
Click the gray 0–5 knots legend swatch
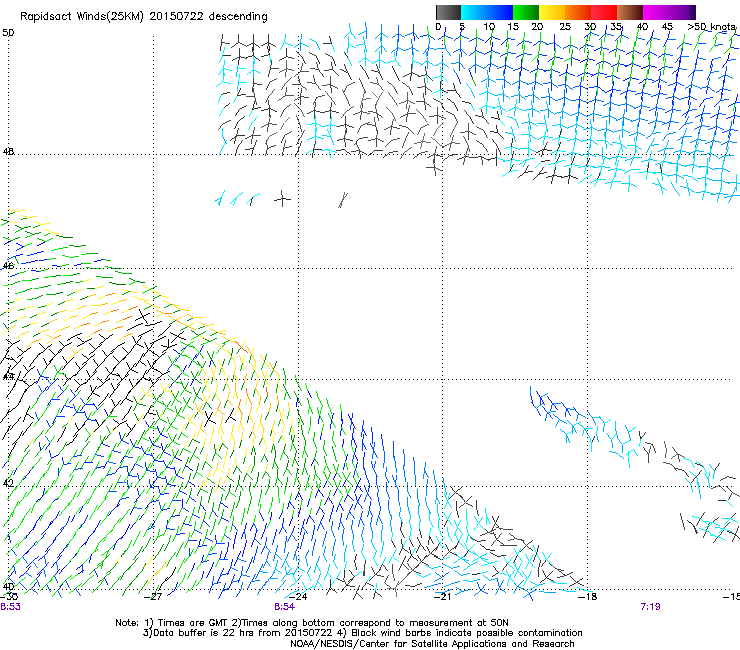448,12
